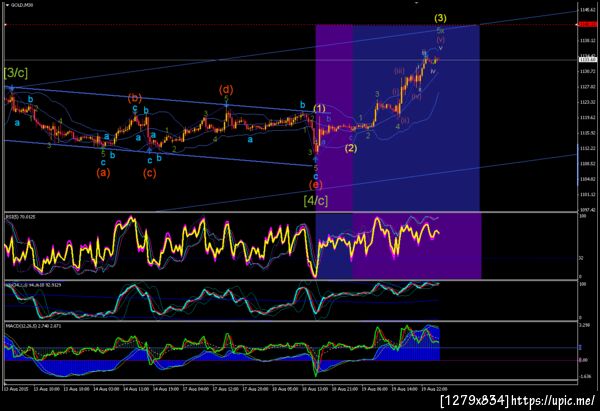
Task: Click the 1097.42 price axis value
Action: (588, 210)
